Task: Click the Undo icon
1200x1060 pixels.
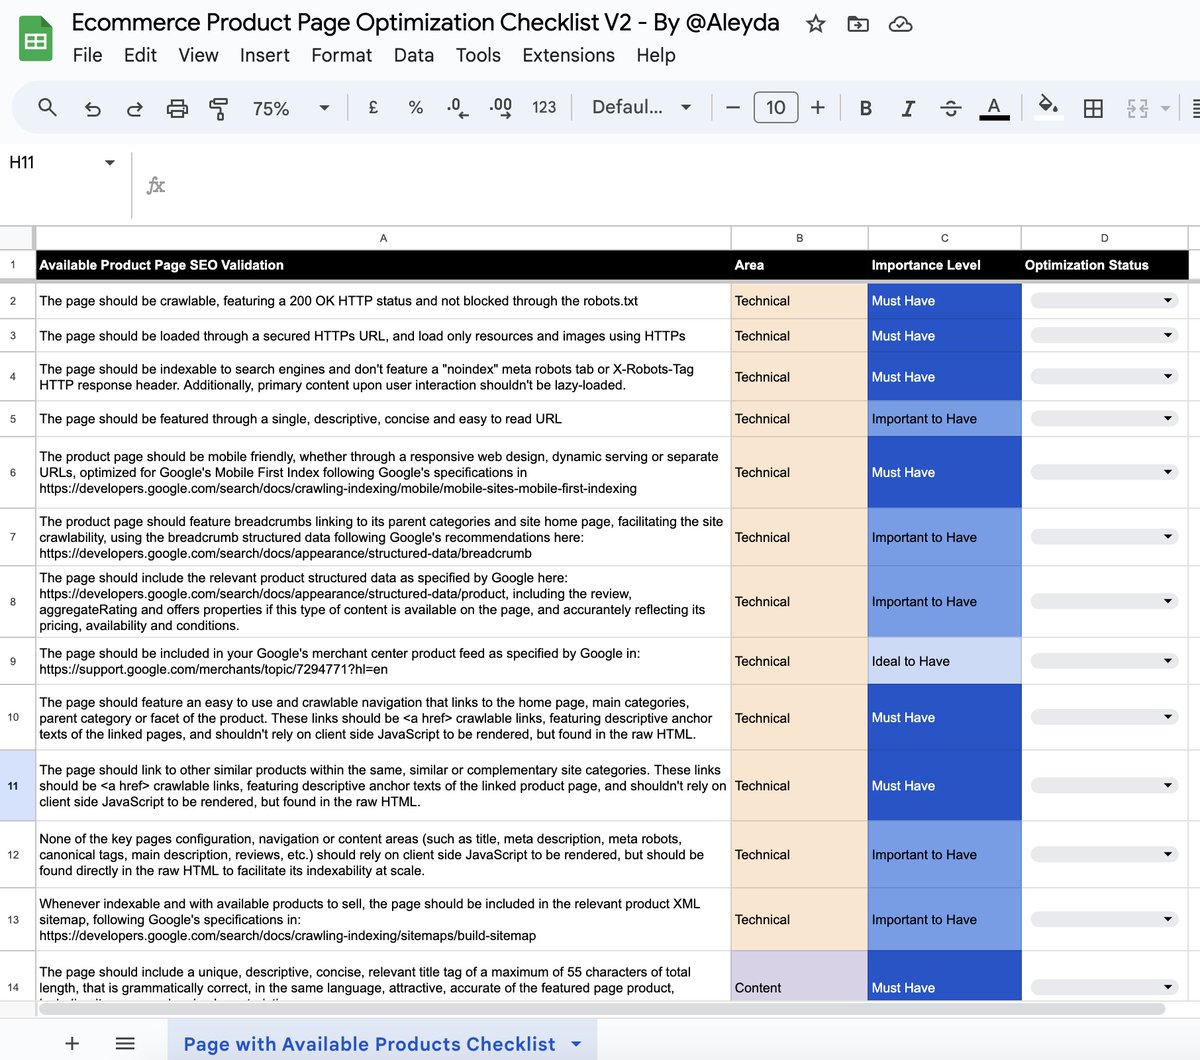Action: tap(92, 108)
